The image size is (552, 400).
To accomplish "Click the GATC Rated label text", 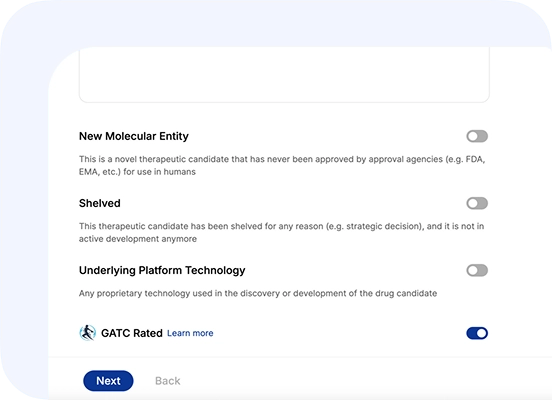I will pyautogui.click(x=132, y=333).
